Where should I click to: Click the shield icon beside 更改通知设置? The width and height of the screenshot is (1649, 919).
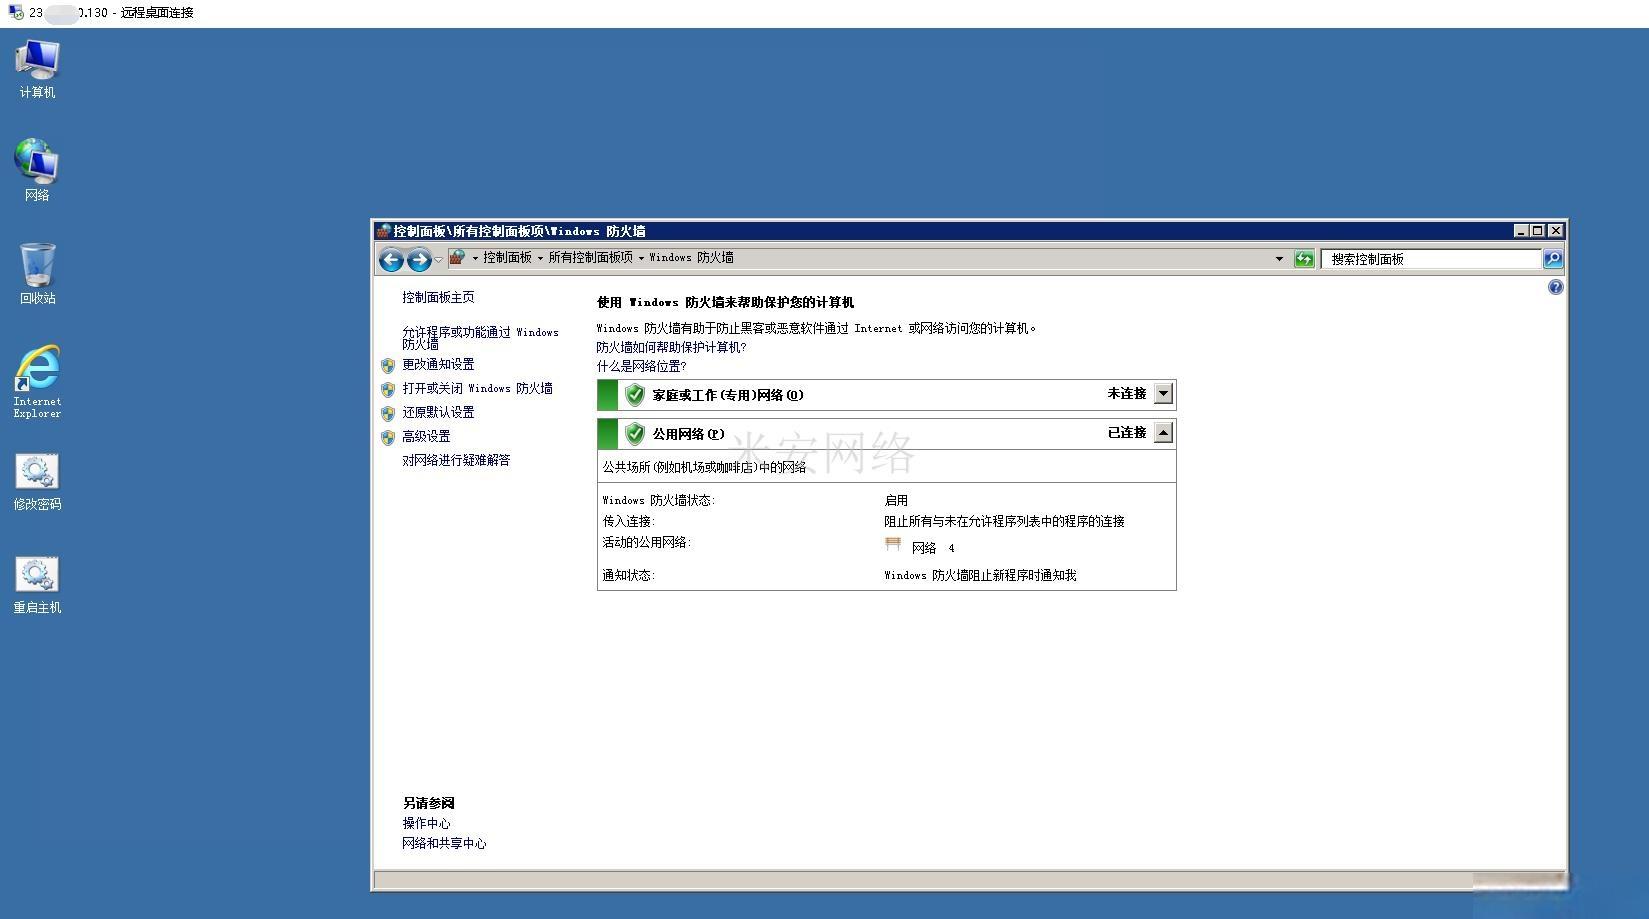tap(388, 365)
